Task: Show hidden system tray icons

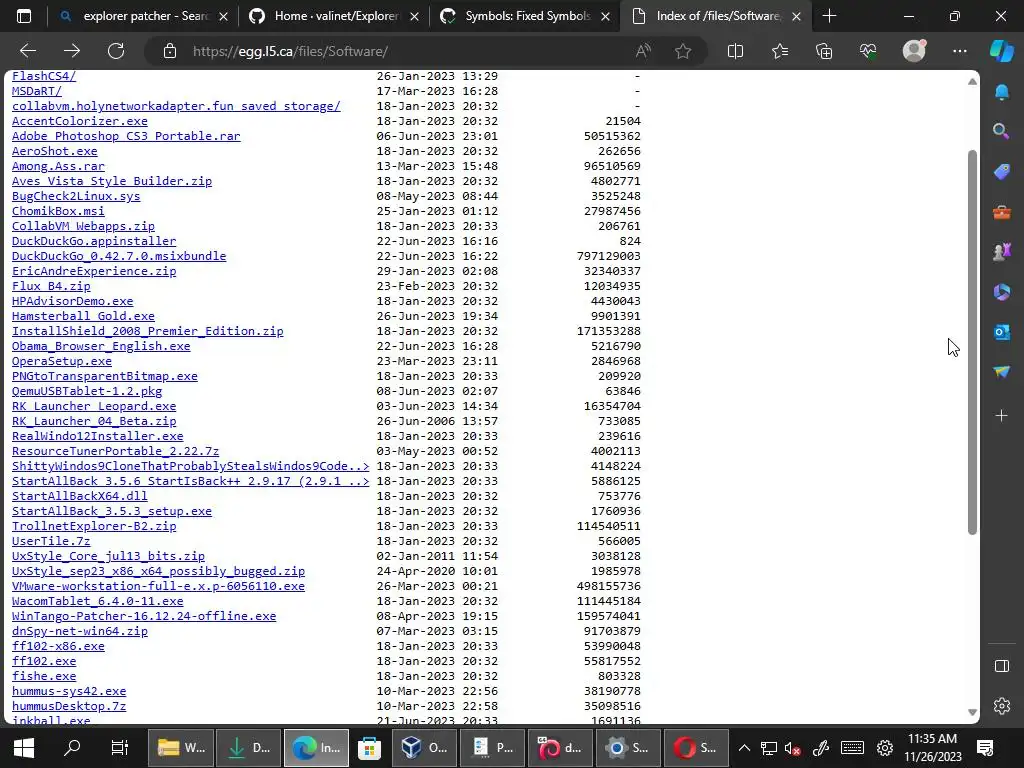Action: point(744,748)
